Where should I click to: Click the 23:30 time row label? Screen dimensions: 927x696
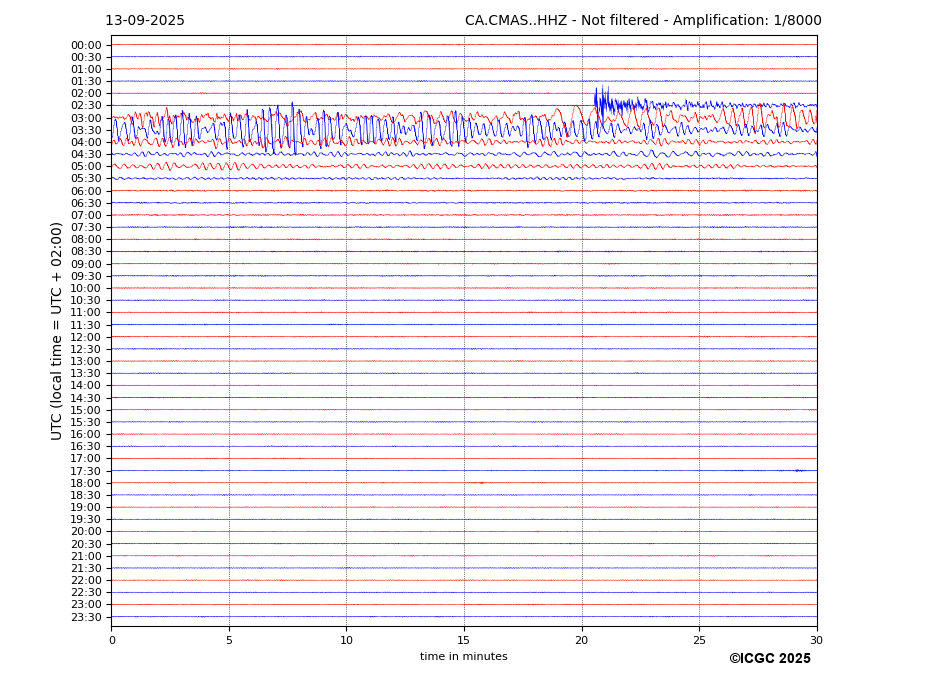point(86,617)
